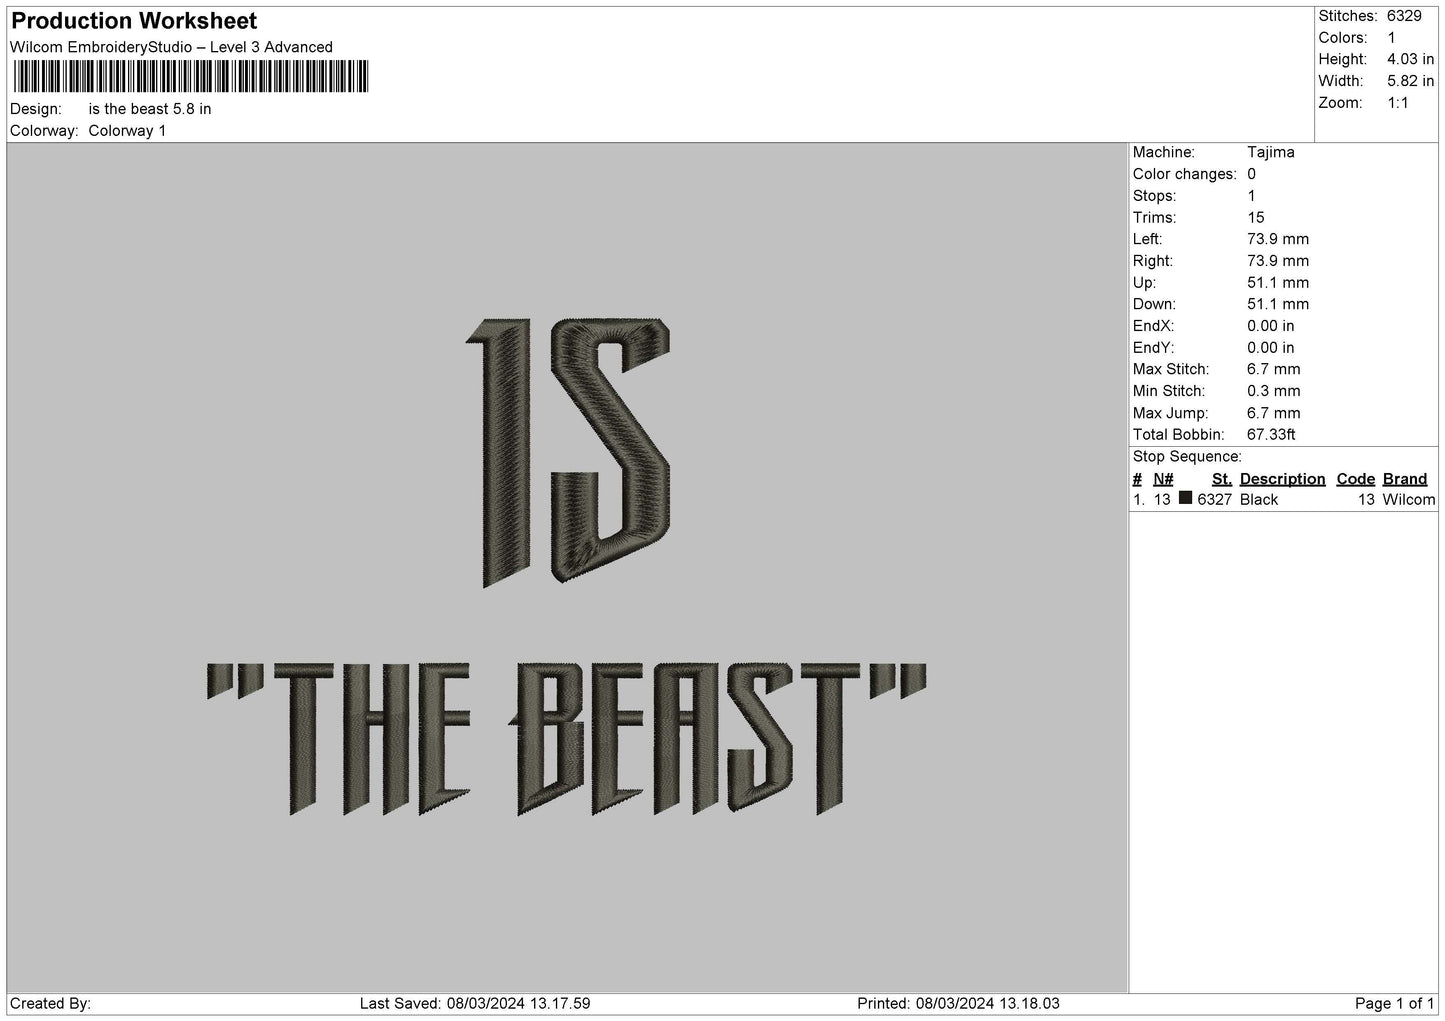Screen dimensions: 1445x1021
Task: Click the "Colors:" label in the header
Action: [1343, 38]
